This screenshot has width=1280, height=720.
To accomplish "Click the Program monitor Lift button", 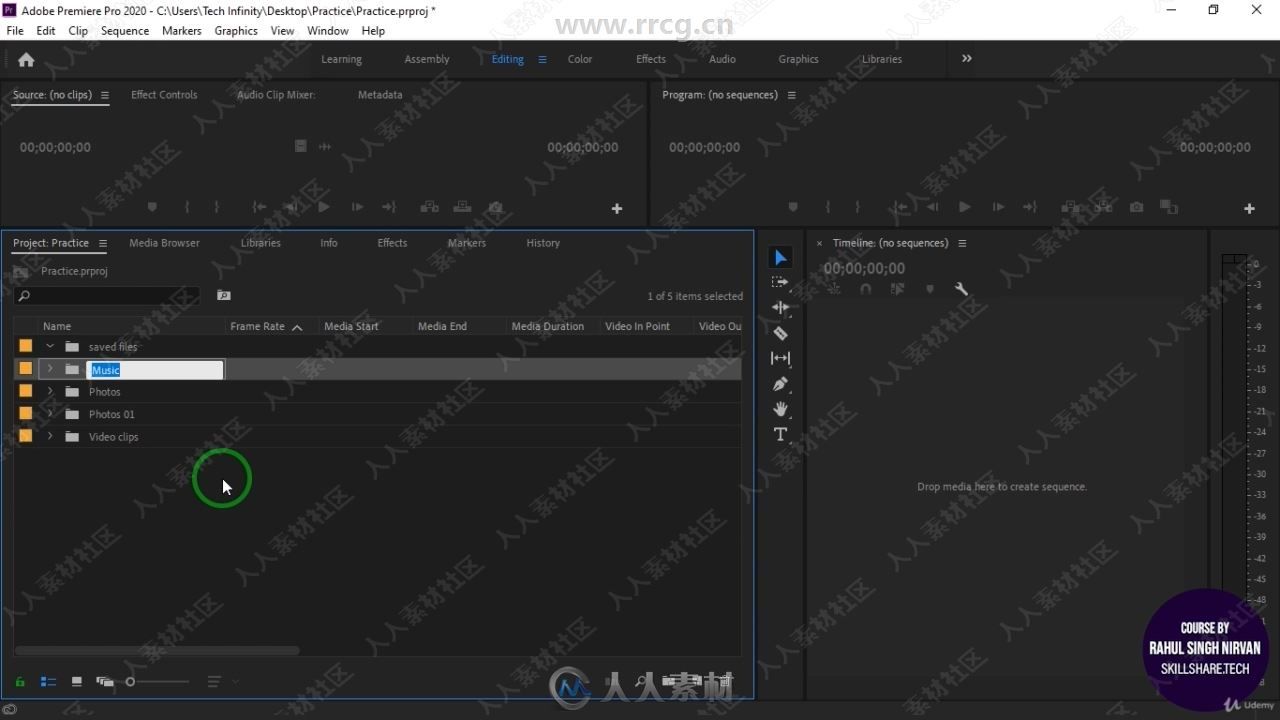I will (1071, 207).
